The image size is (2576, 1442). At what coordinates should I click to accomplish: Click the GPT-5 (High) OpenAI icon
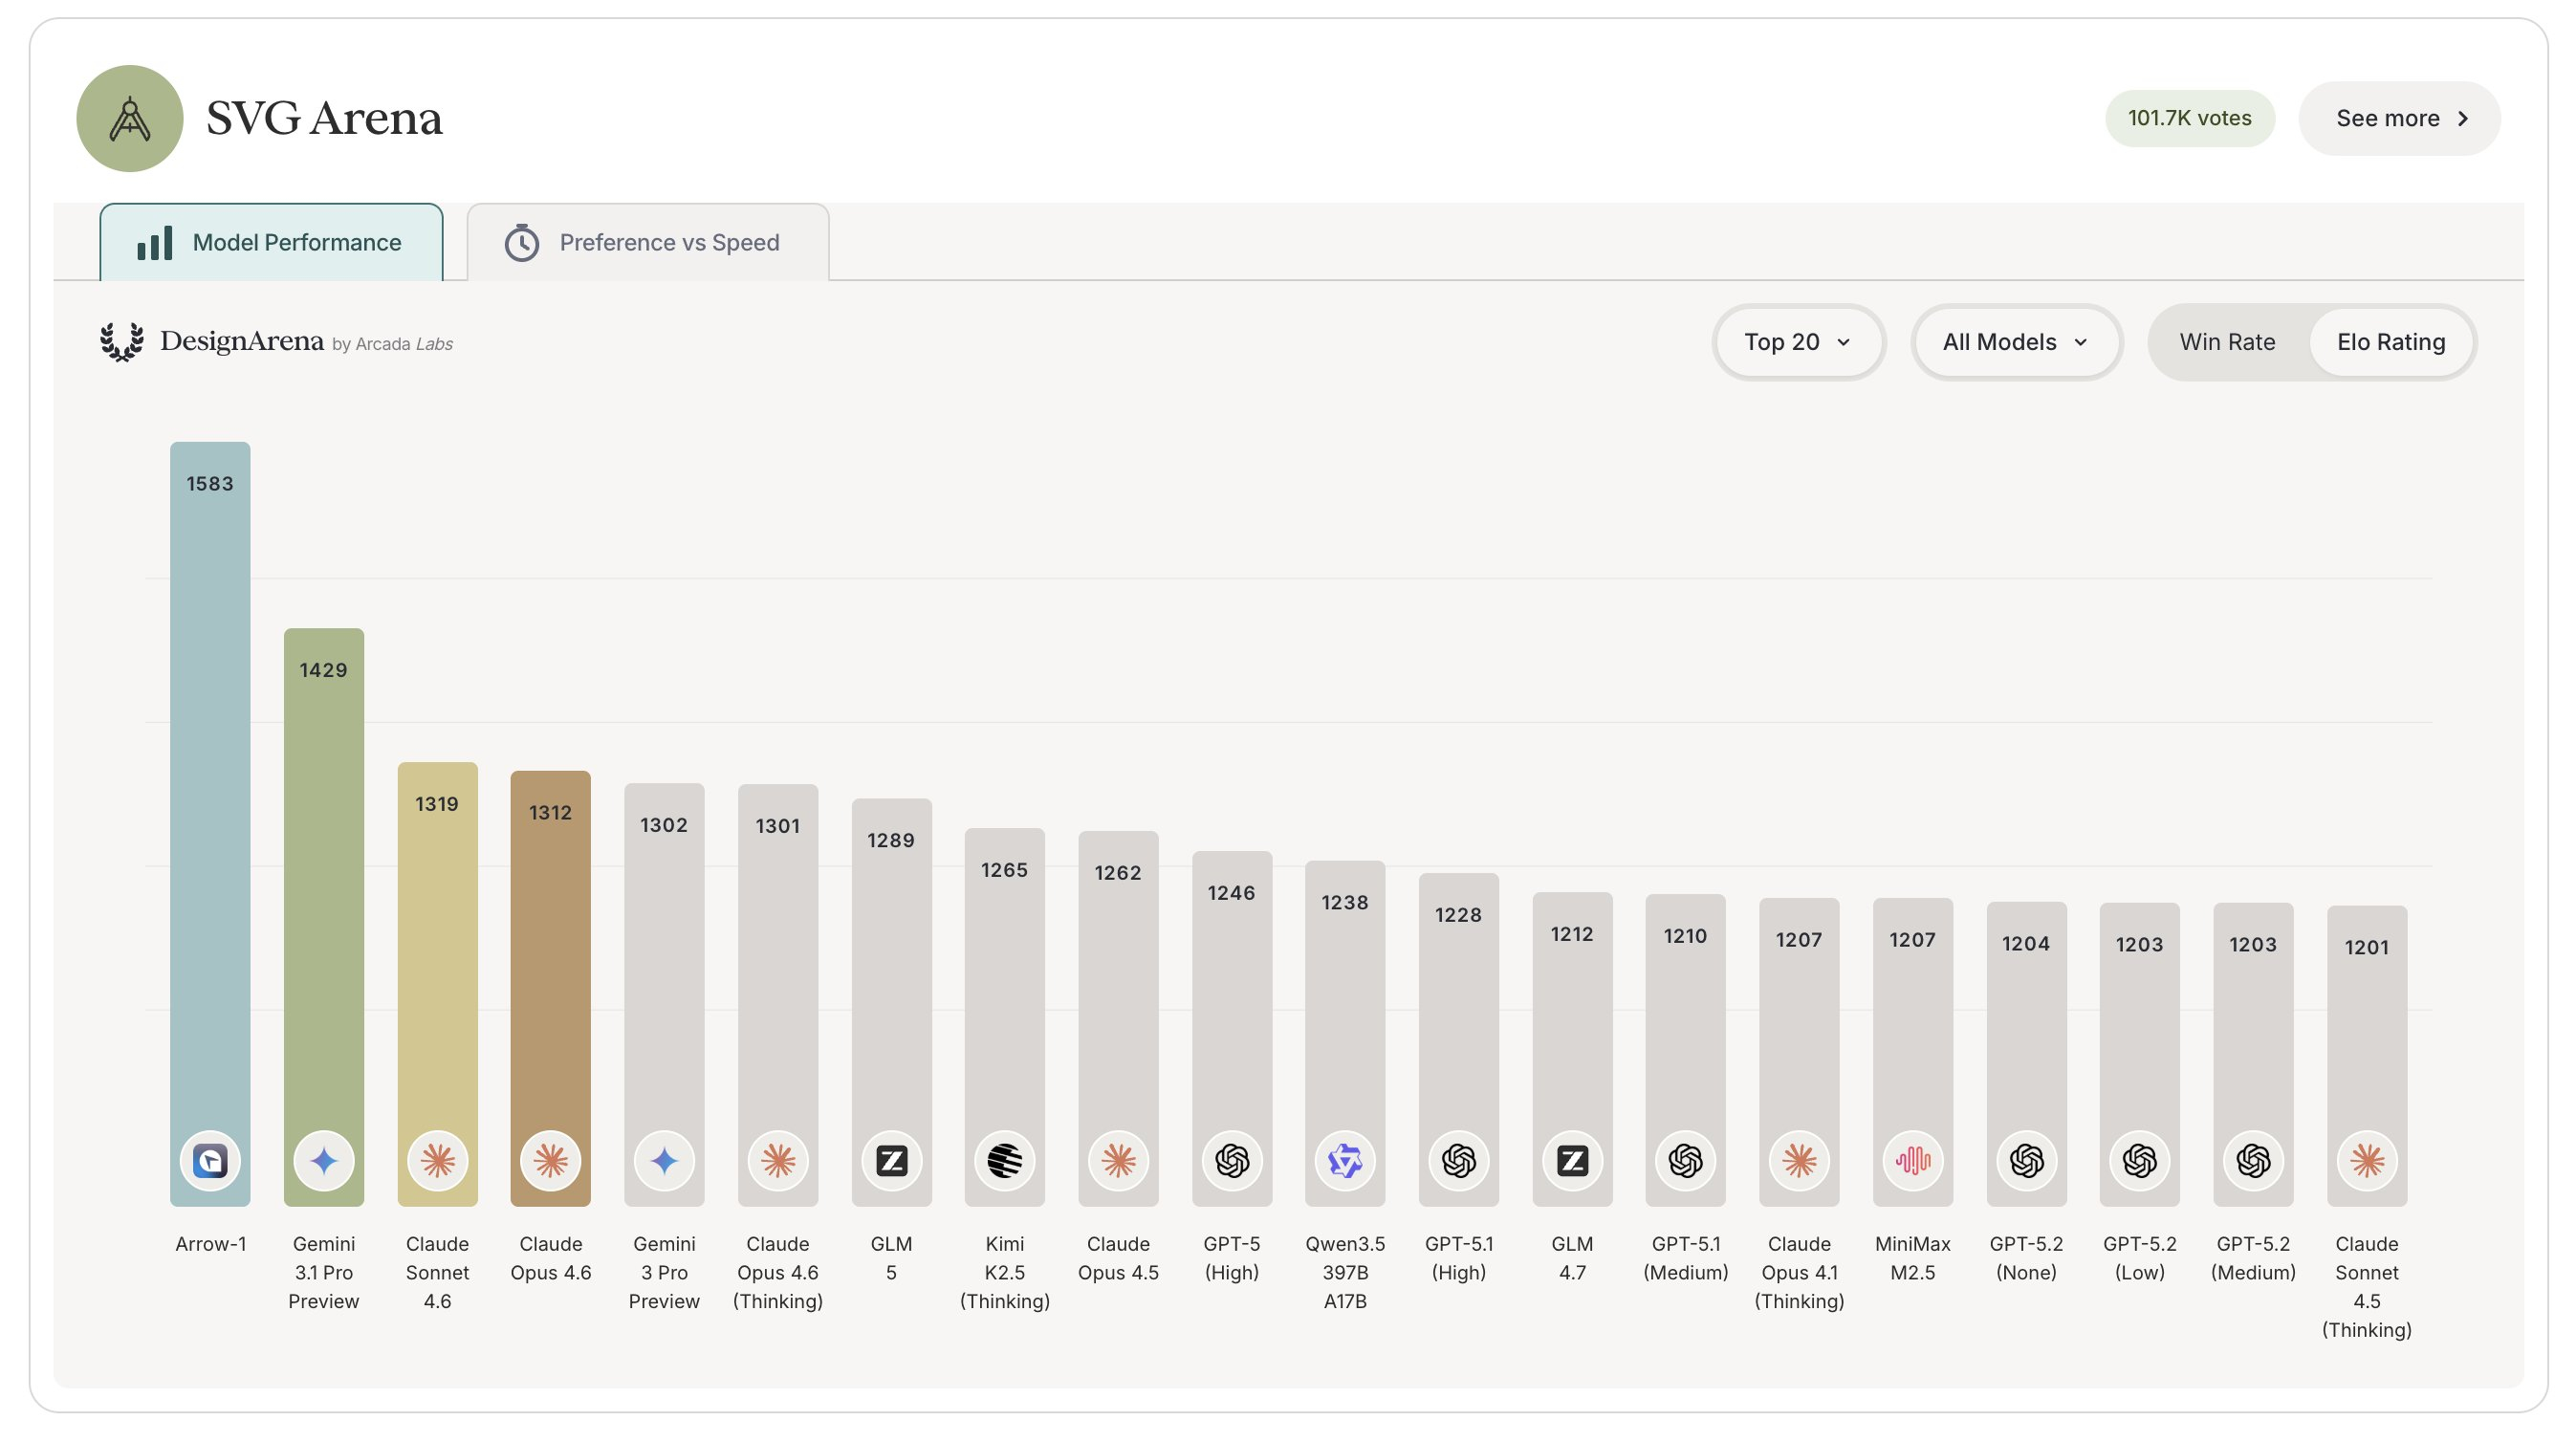coord(1231,1161)
